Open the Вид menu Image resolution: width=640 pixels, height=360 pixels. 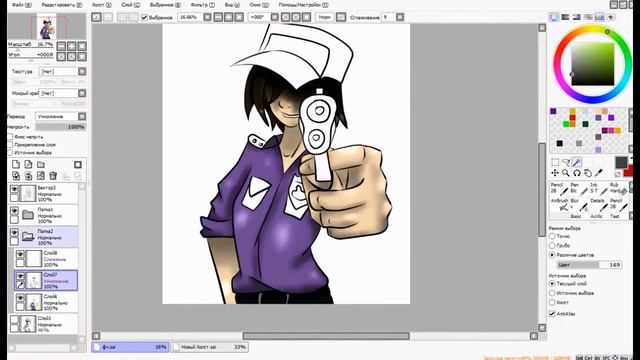[x=232, y=5]
